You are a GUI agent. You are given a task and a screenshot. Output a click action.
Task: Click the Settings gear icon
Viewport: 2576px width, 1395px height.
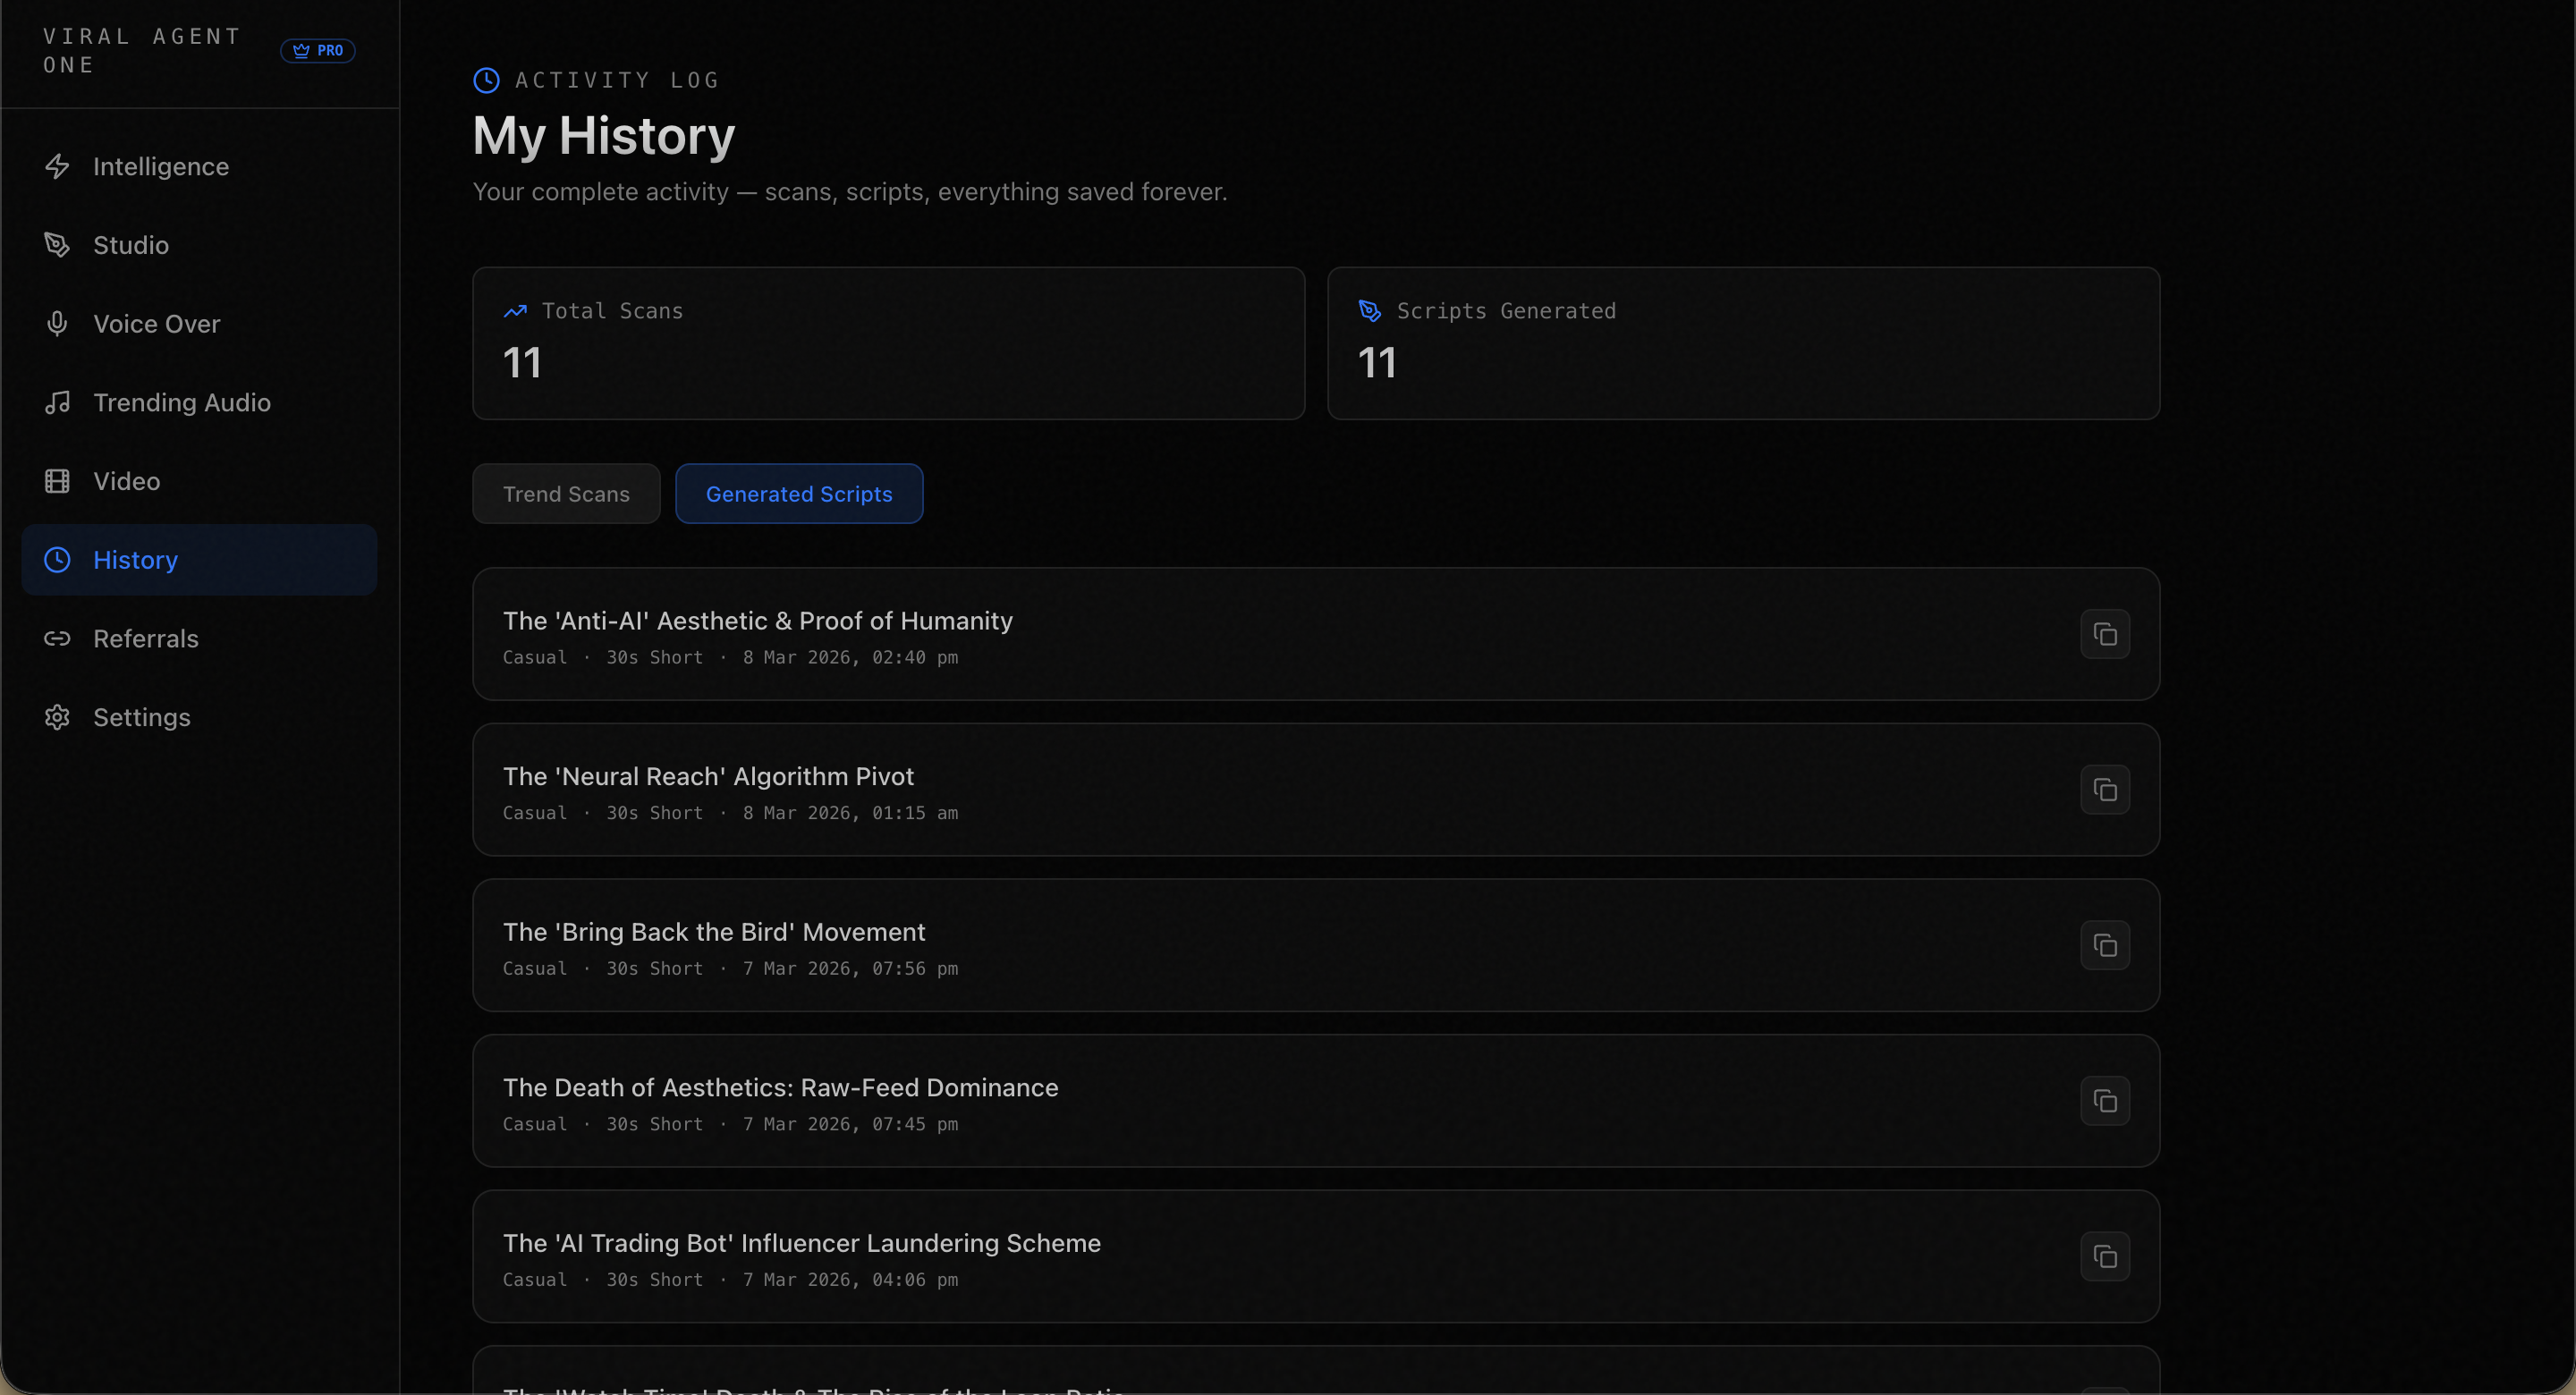57,717
